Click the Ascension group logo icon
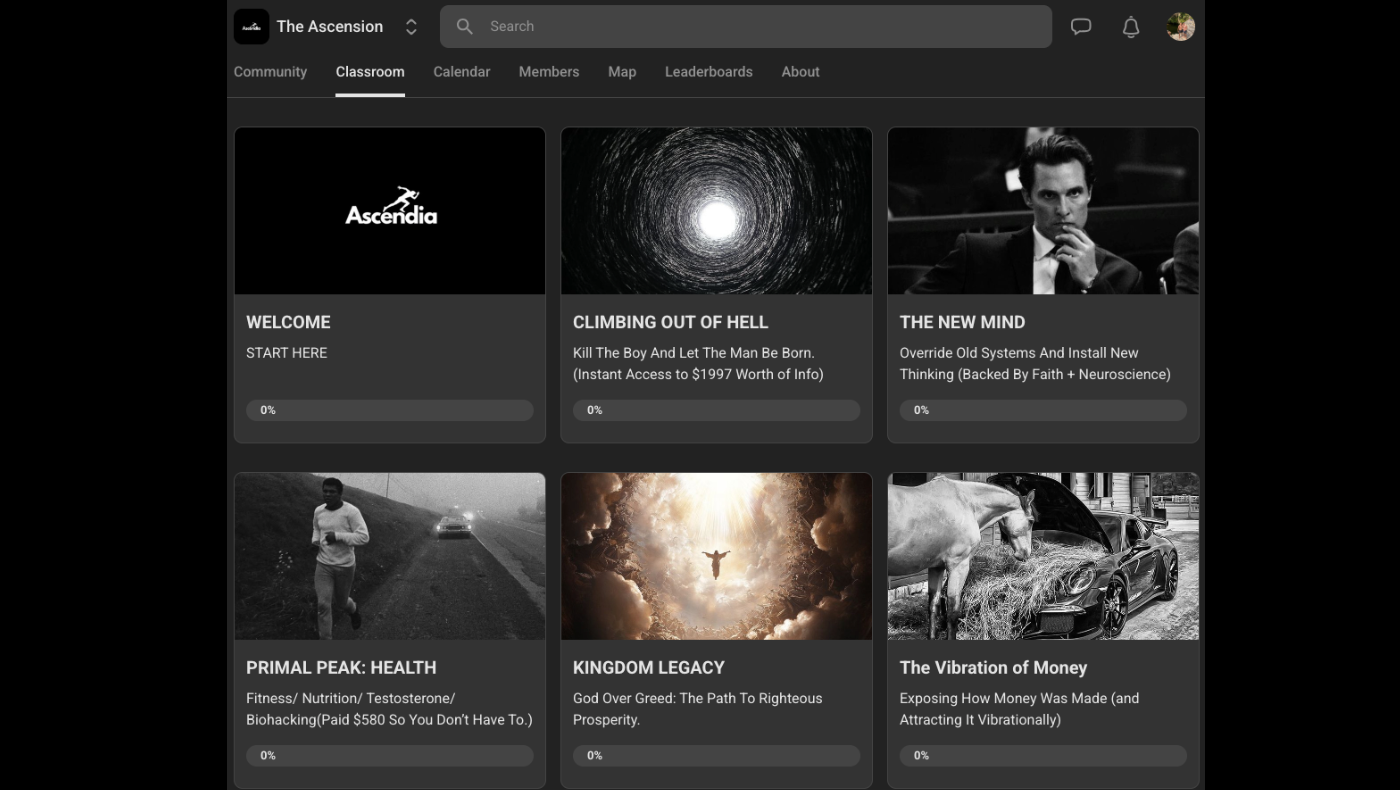Image resolution: width=1400 pixels, height=790 pixels. point(251,27)
